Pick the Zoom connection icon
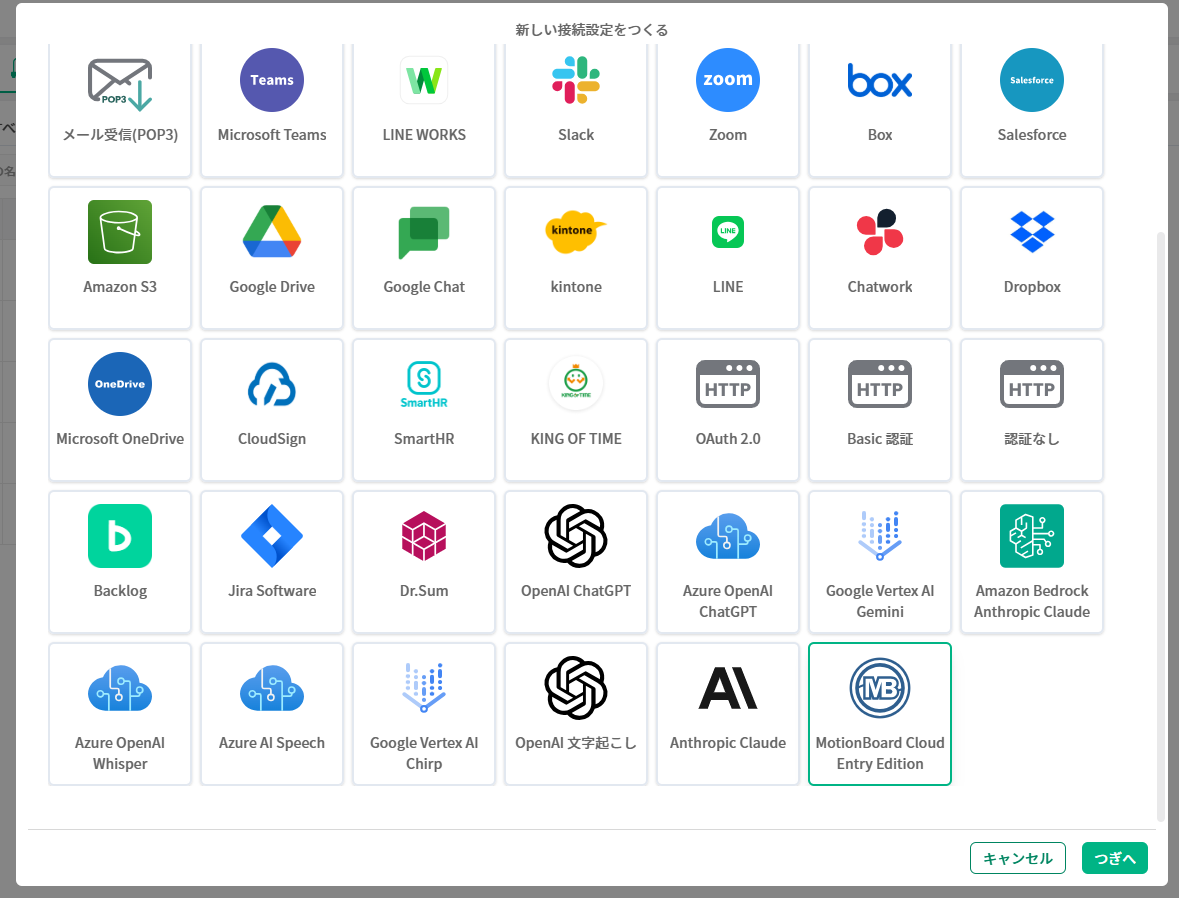 (728, 80)
